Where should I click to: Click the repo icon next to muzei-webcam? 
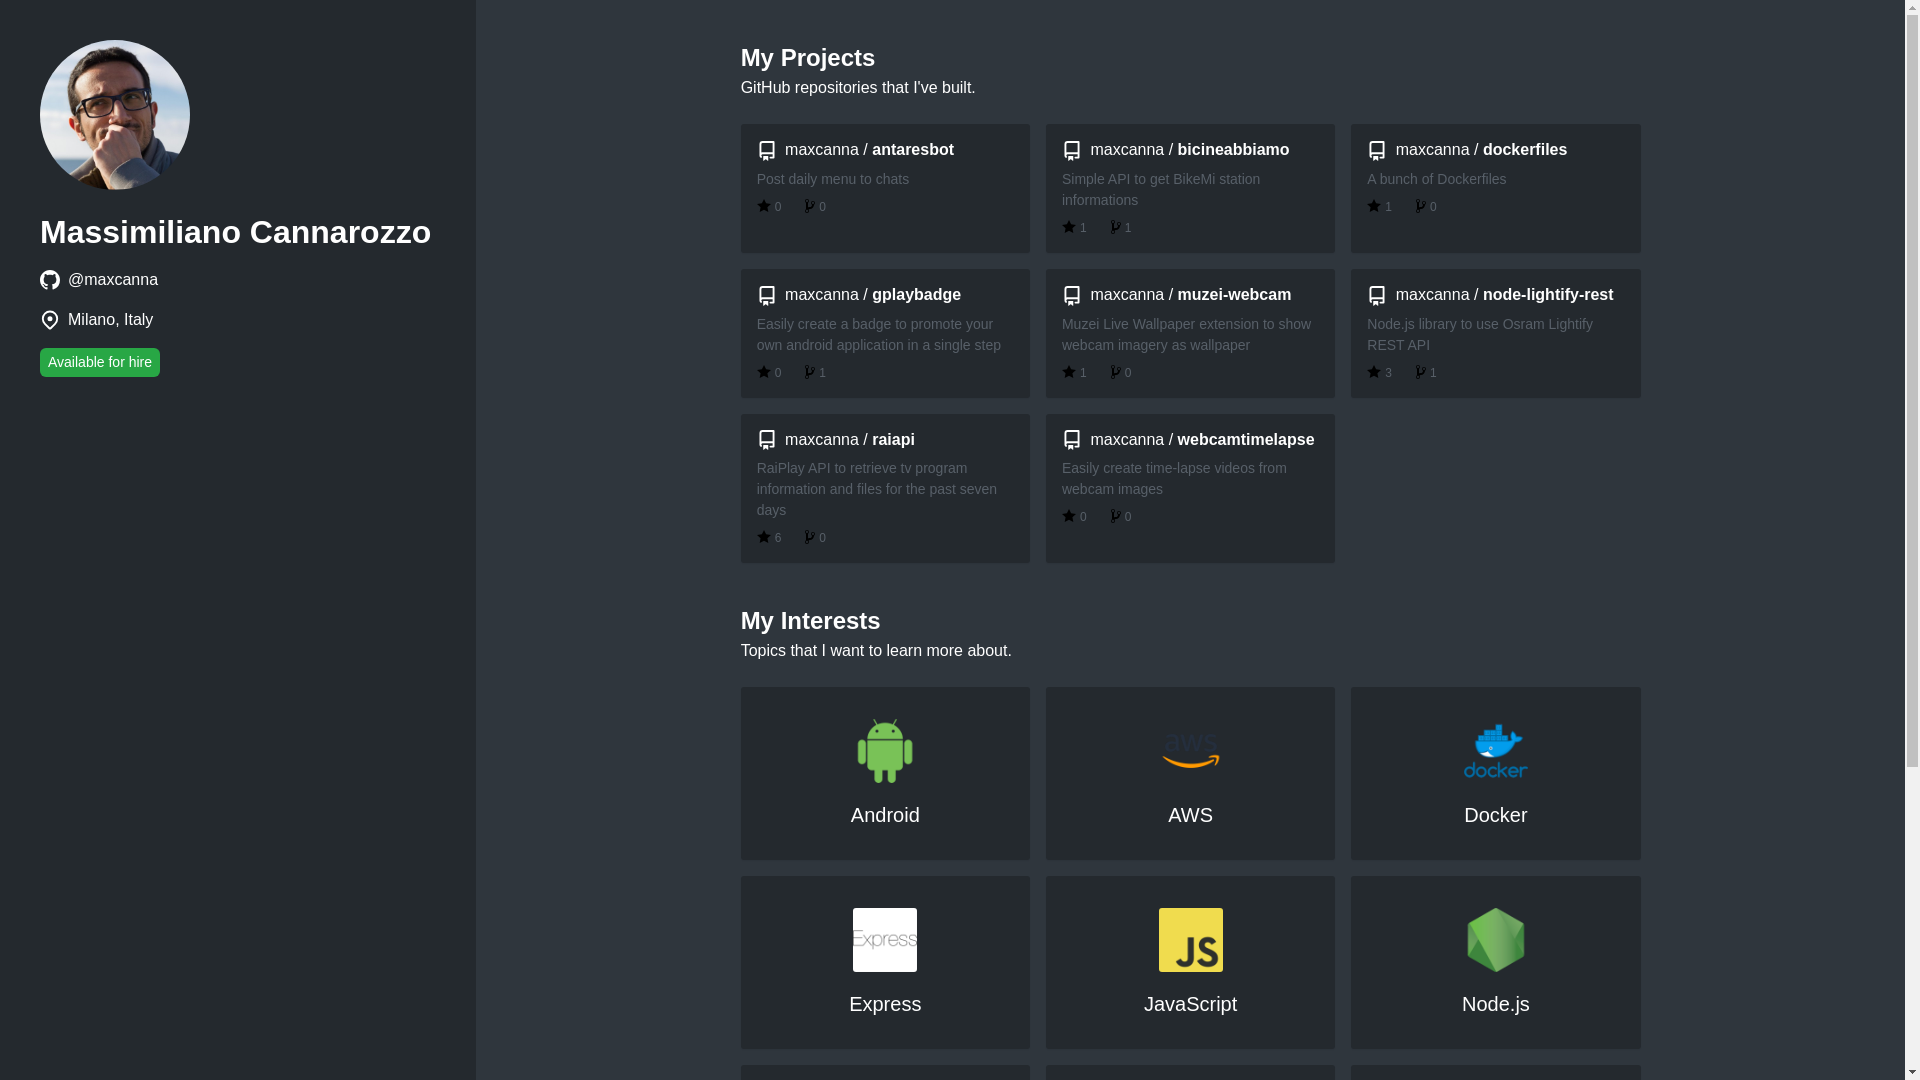pyautogui.click(x=1072, y=295)
